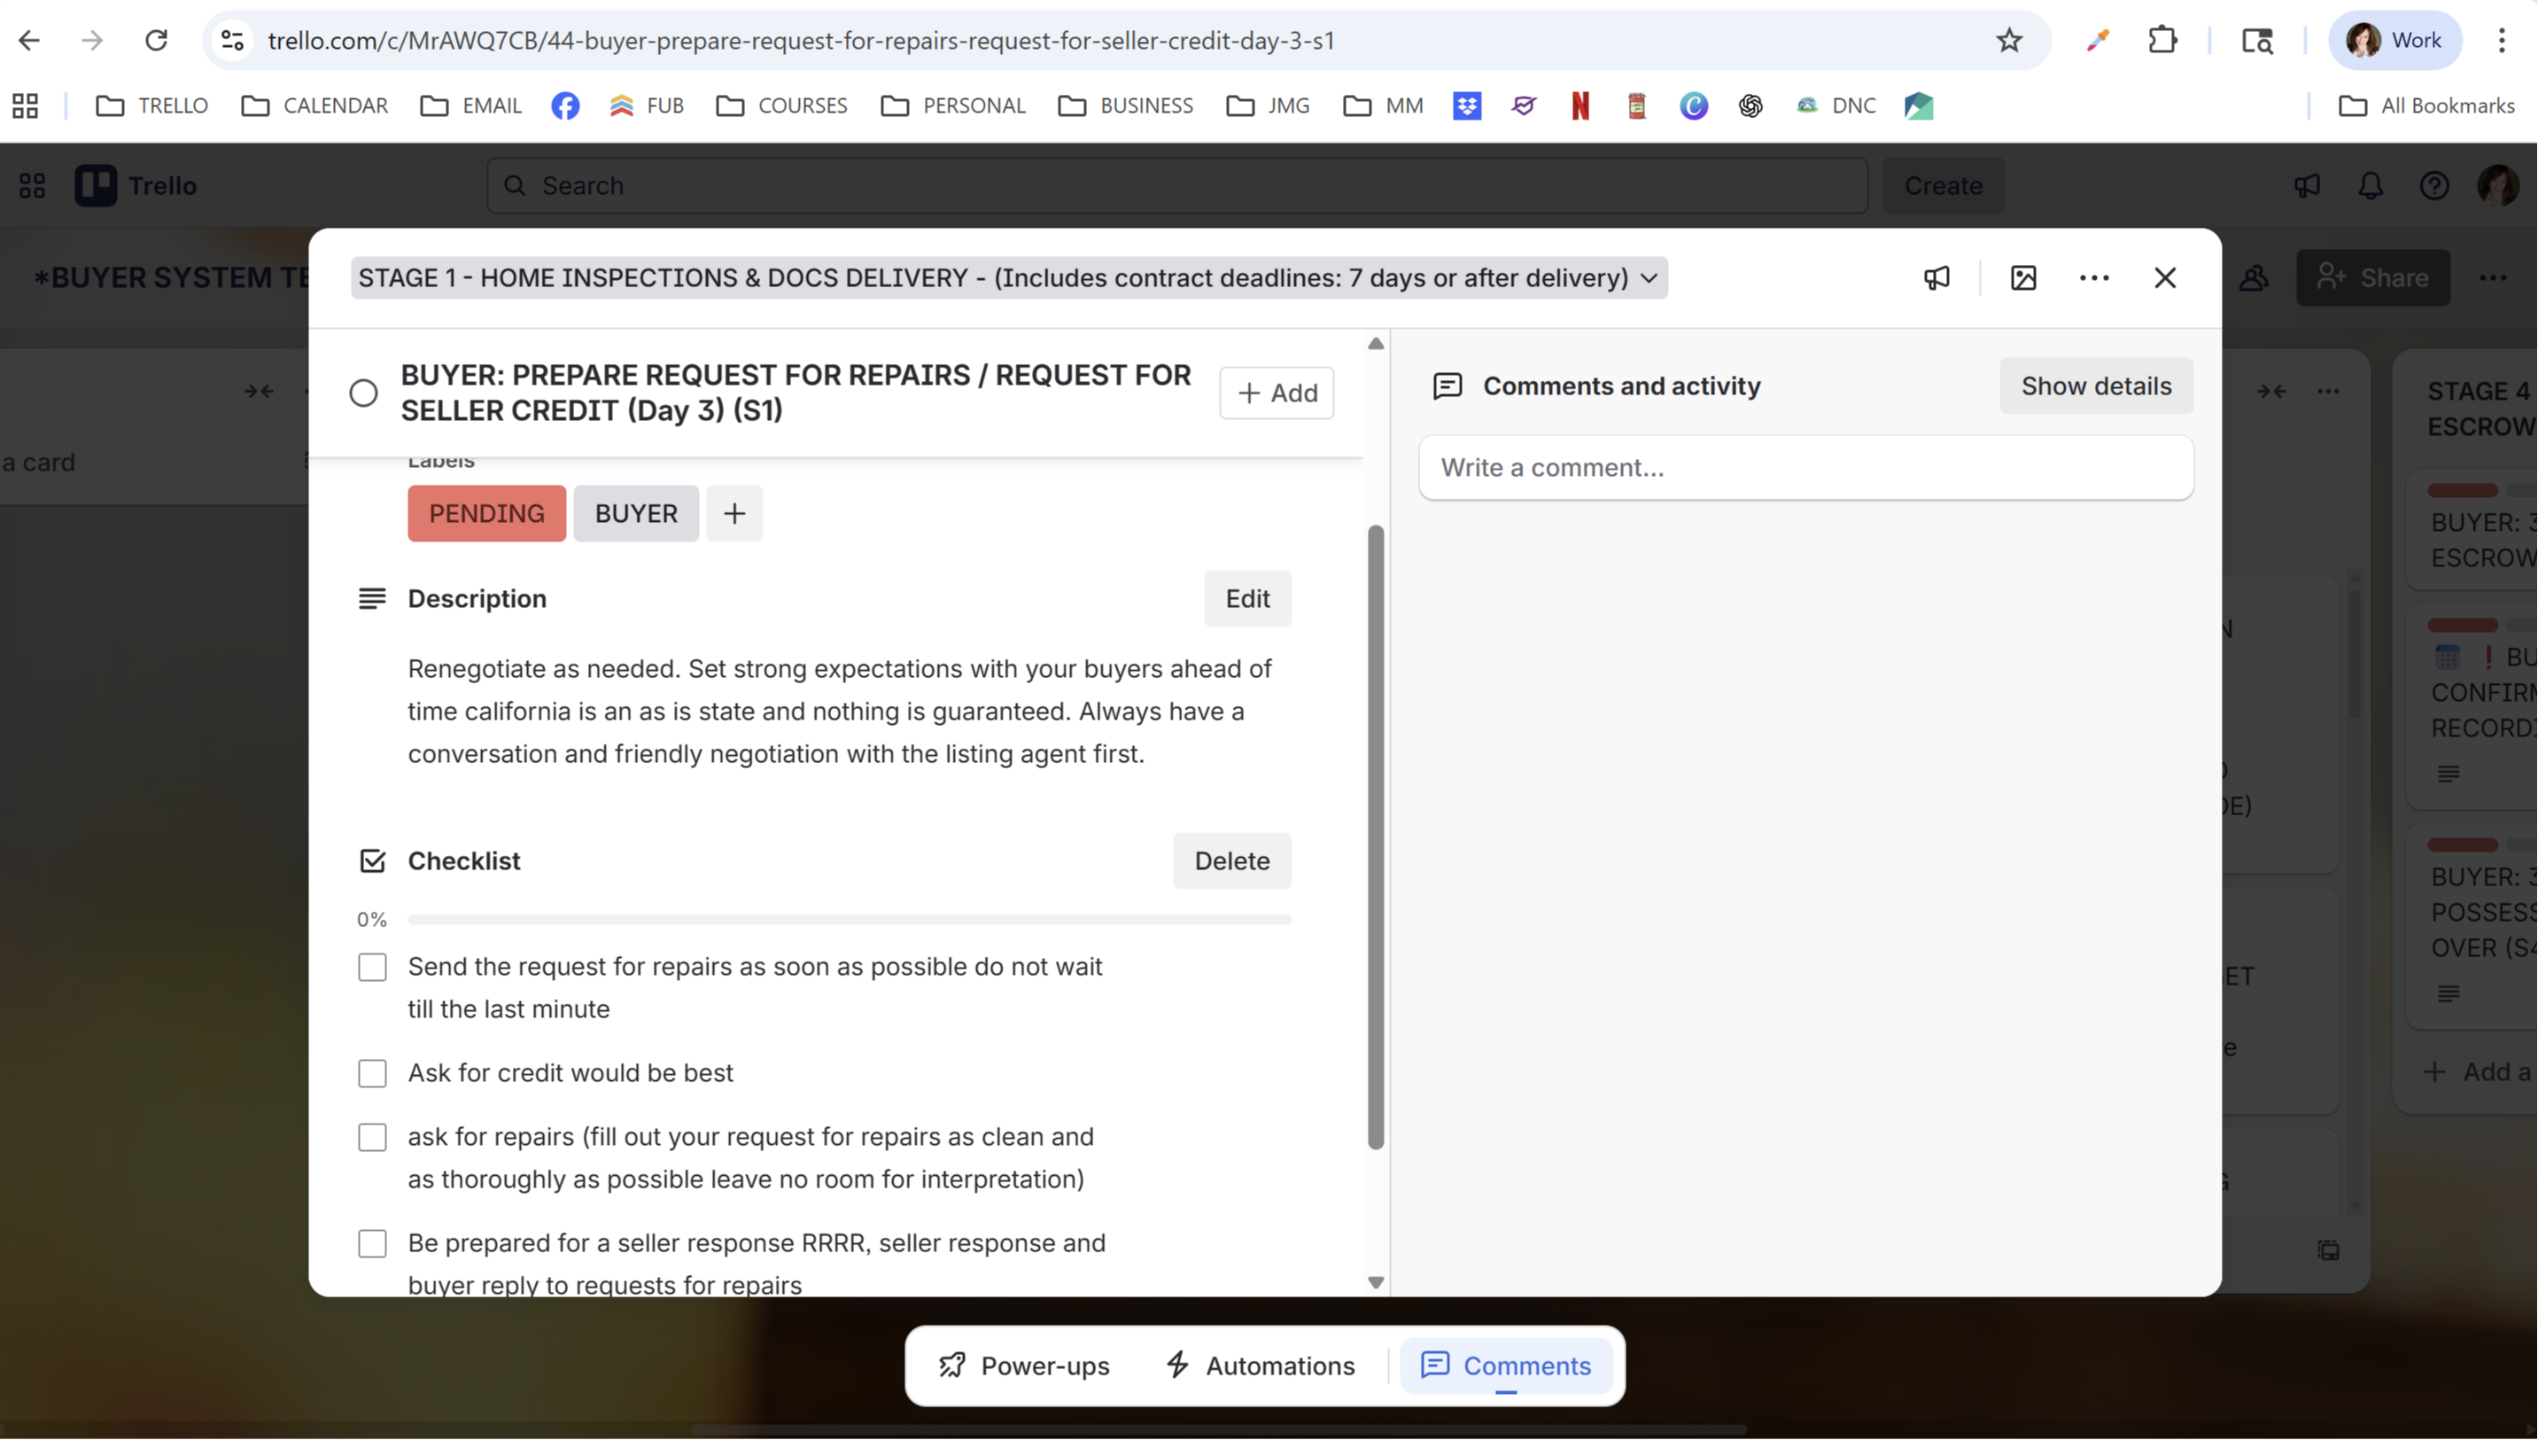Click the Edit description button

tap(1247, 599)
